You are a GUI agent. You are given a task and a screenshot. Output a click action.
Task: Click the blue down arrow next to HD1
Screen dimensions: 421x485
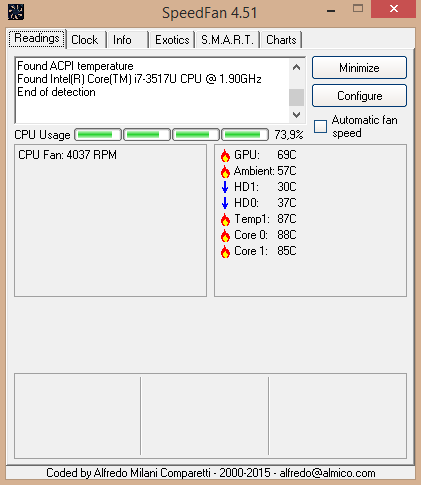[x=225, y=187]
